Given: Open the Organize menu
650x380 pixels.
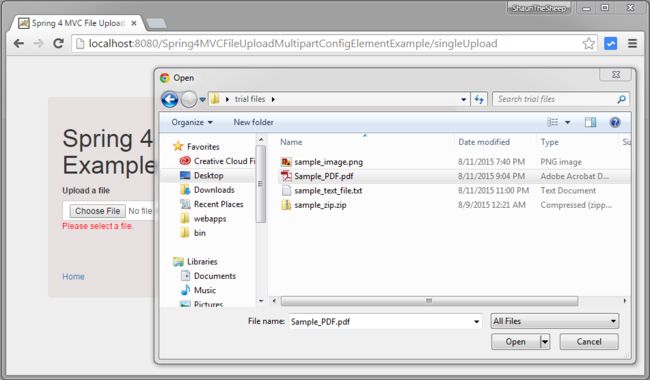Looking at the screenshot, I should point(192,122).
